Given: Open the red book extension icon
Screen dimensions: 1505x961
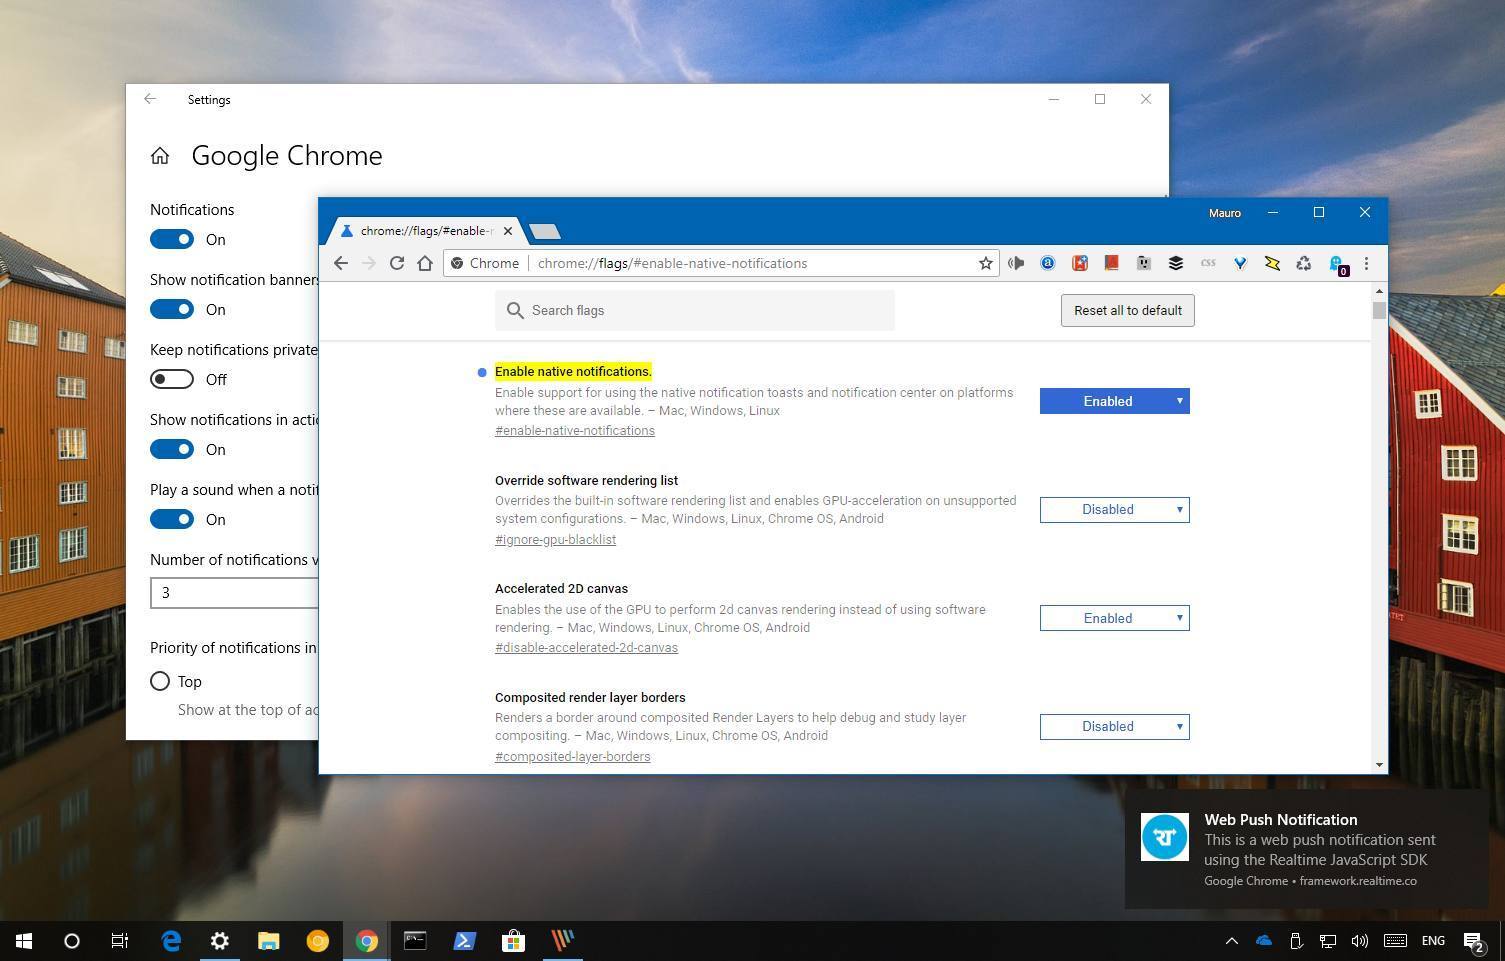Looking at the screenshot, I should [1111, 263].
